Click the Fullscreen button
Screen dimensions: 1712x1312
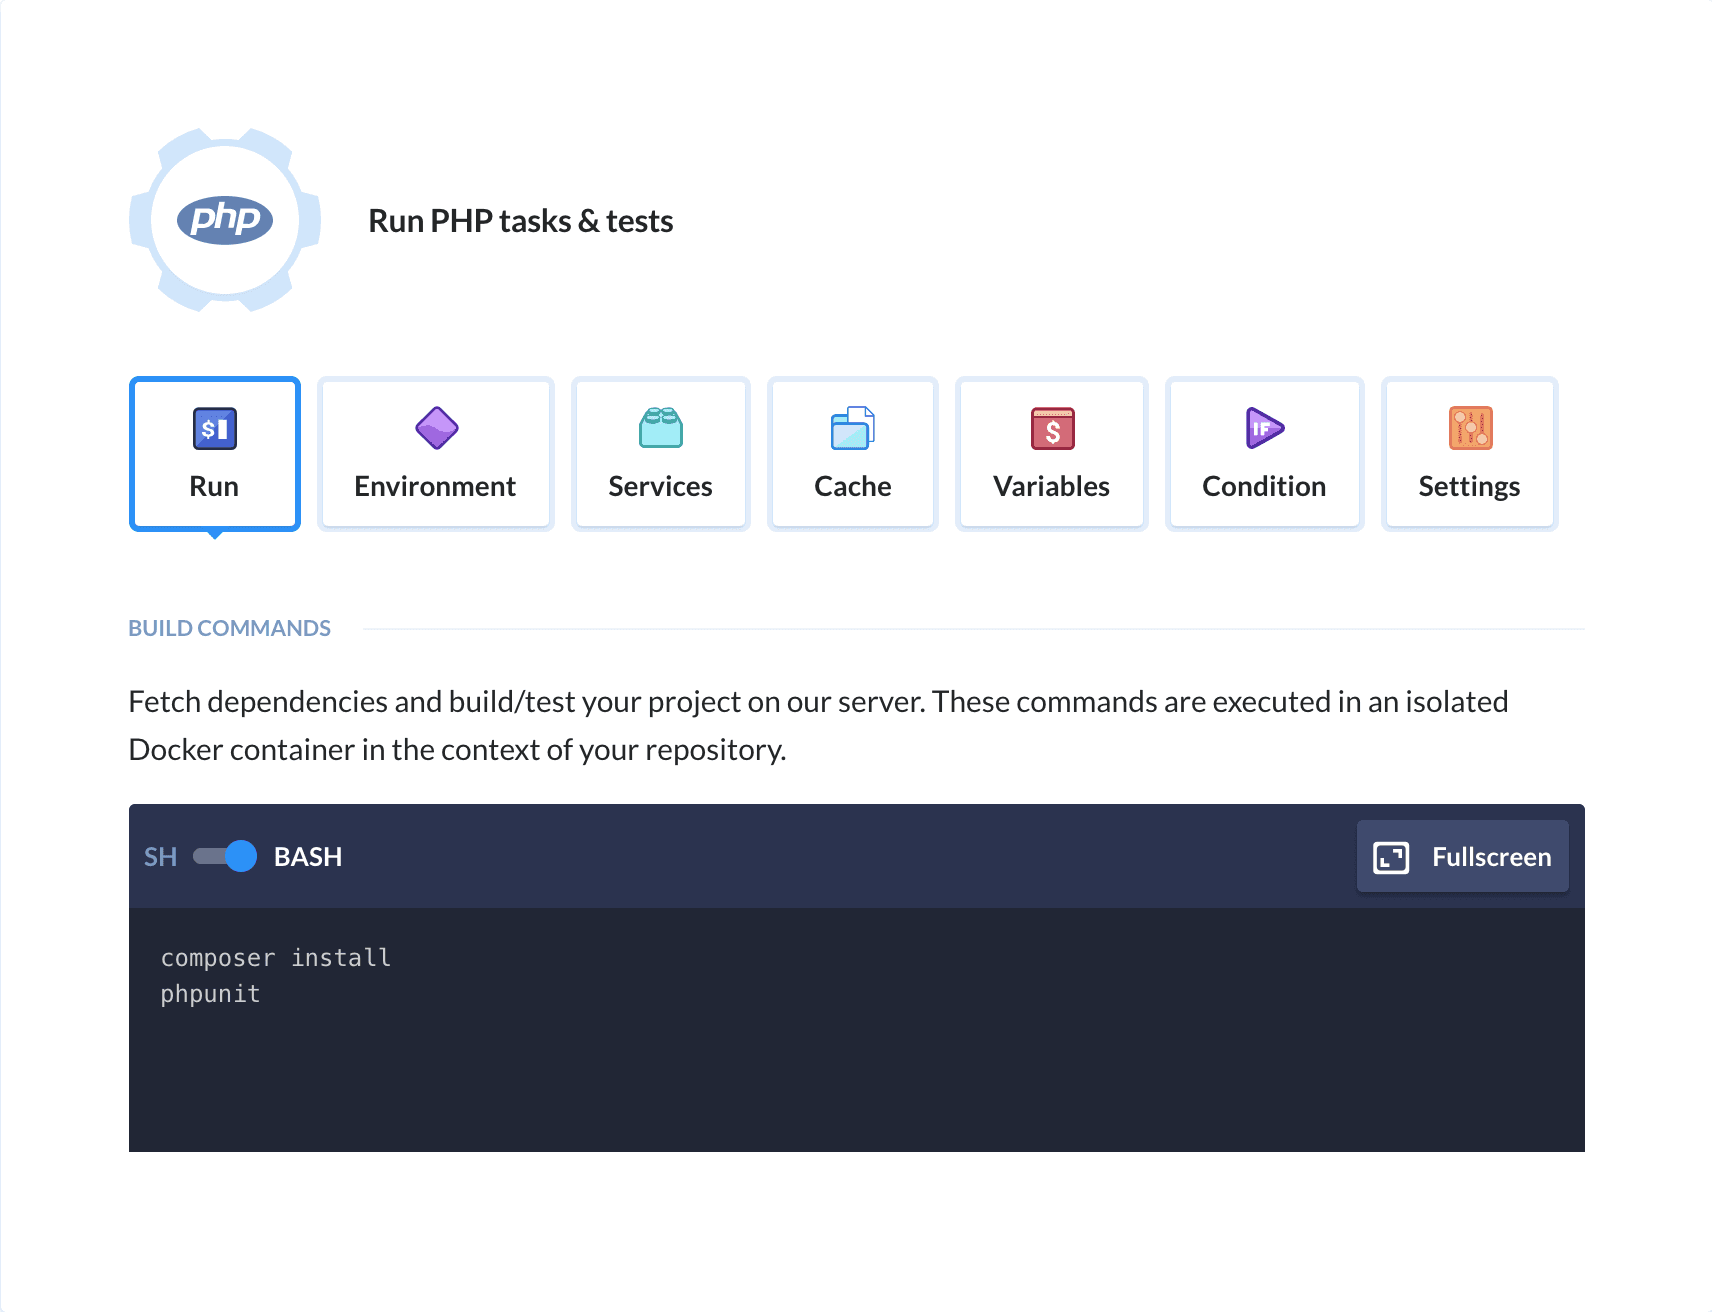pos(1462,856)
